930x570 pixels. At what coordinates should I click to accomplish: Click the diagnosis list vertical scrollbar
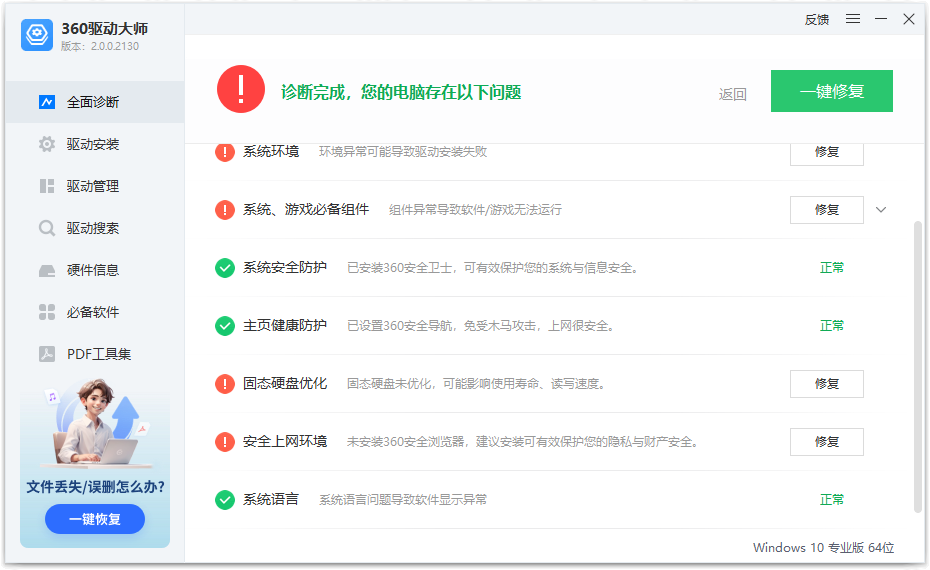pos(918,367)
